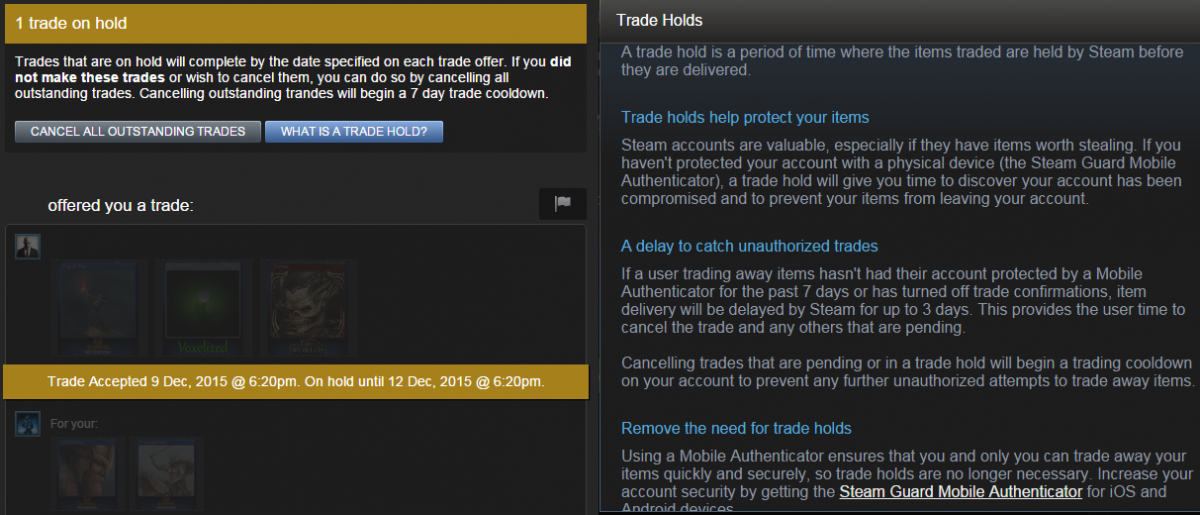Click 'Trade holds help protect your items' heading

(x=745, y=118)
